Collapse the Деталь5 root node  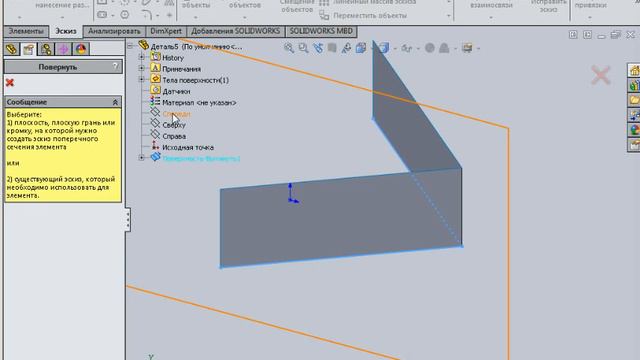130,46
